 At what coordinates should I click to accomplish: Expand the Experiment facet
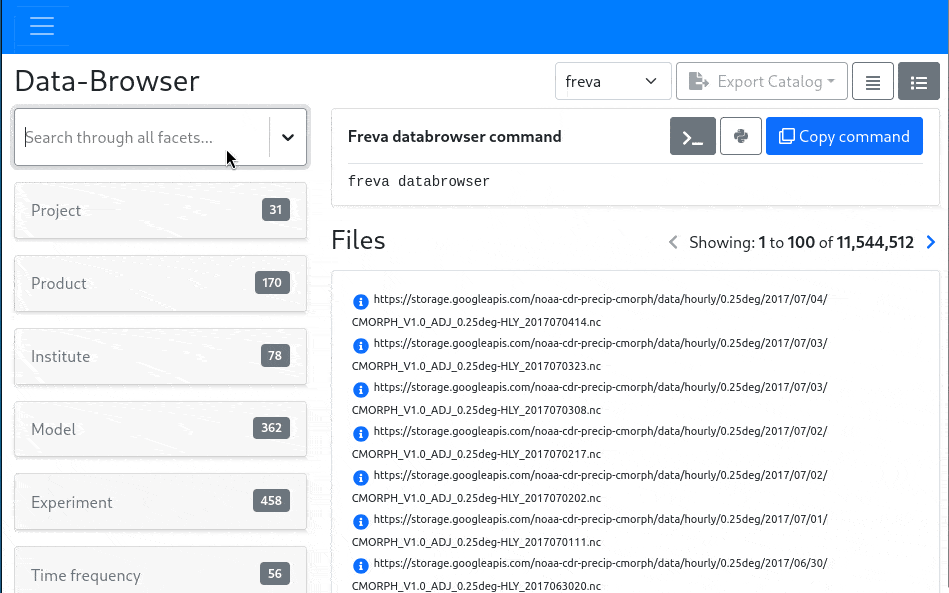pos(160,502)
